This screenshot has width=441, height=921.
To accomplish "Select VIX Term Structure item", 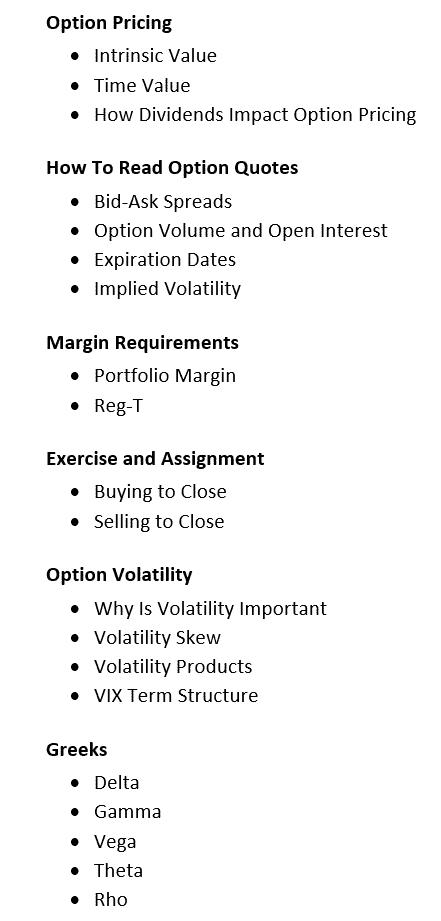I will pos(176,696).
